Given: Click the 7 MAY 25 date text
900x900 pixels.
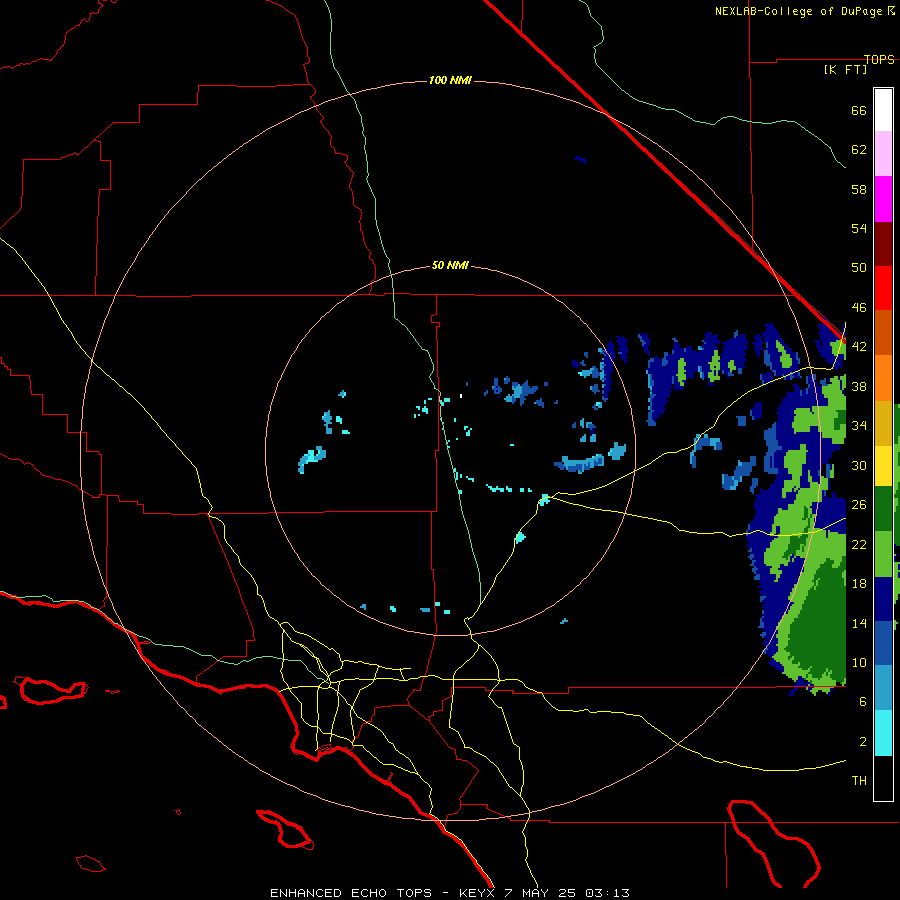Looking at the screenshot, I should 542,893.
